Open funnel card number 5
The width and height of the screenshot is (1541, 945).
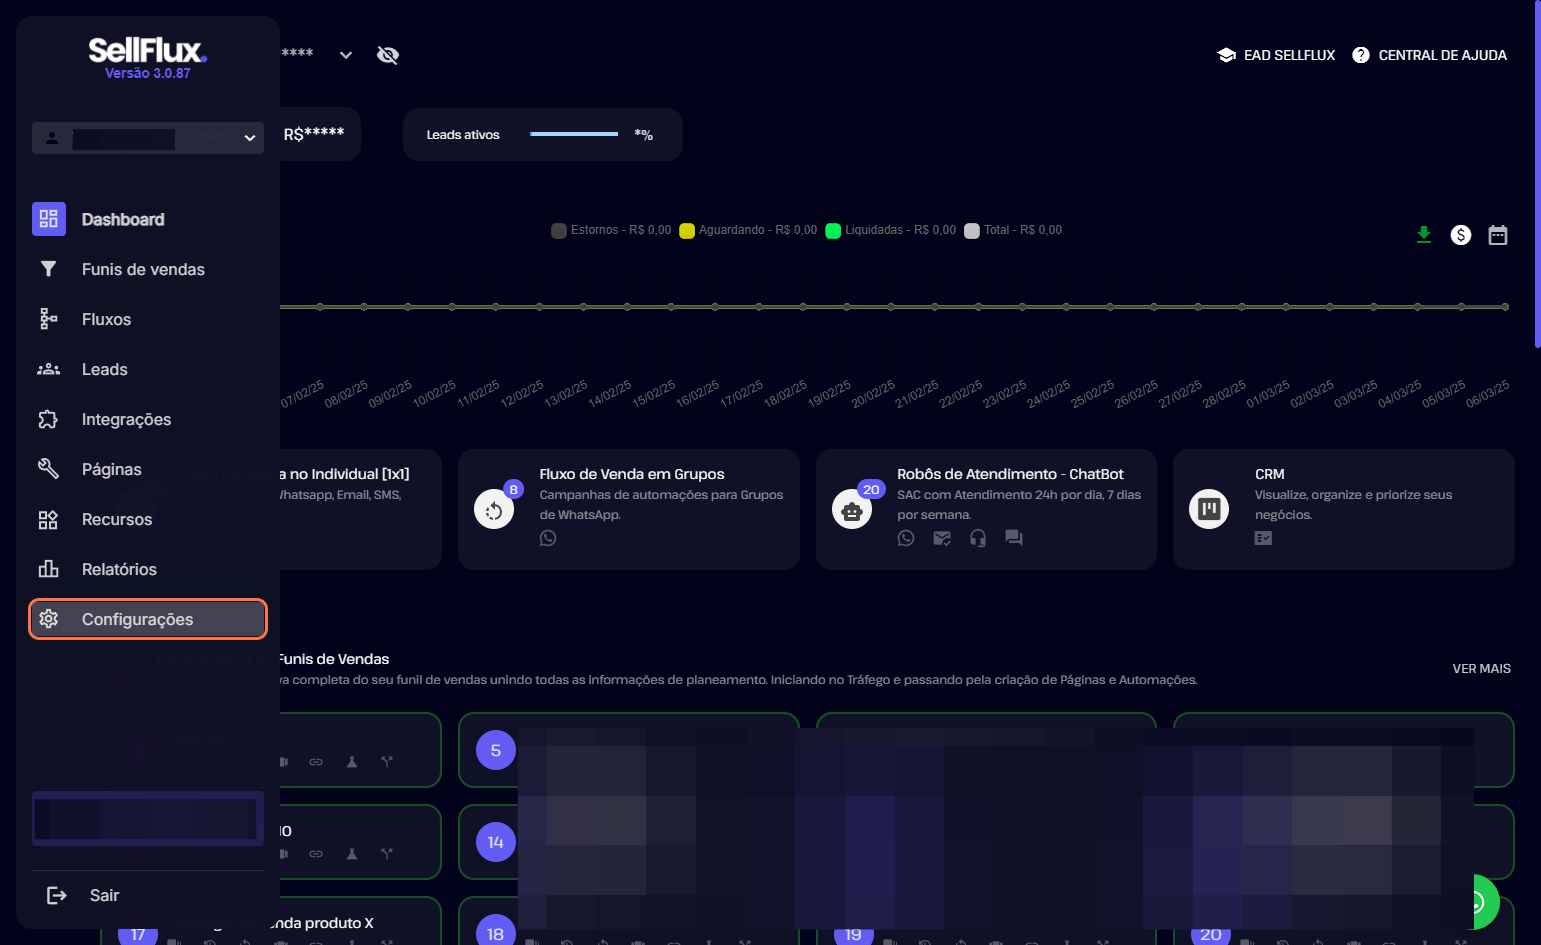coord(496,750)
